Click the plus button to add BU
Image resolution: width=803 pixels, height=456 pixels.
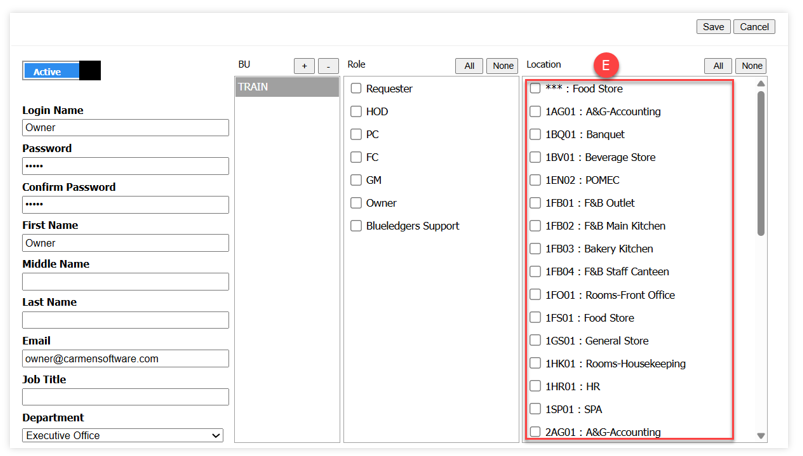[x=304, y=66]
